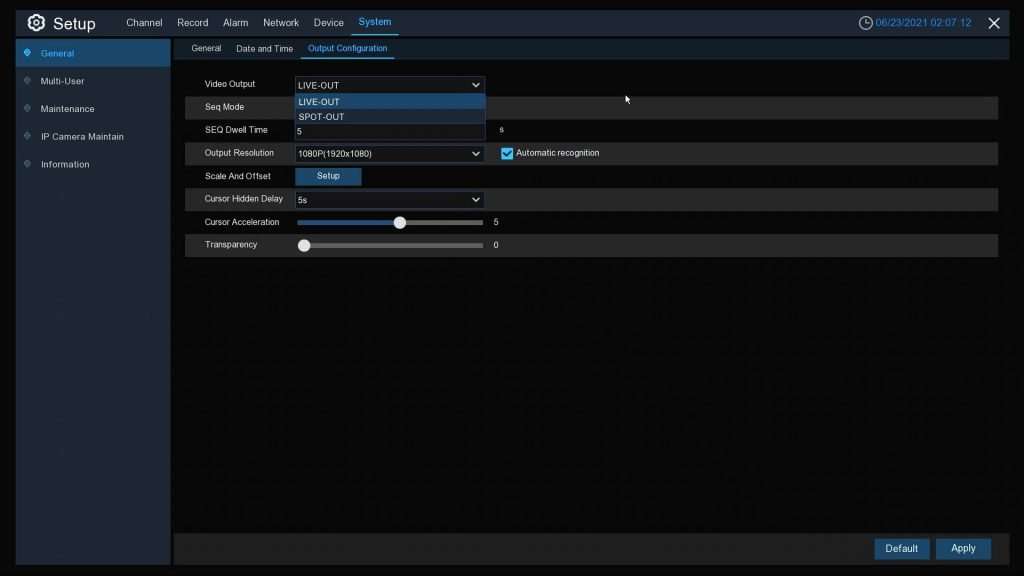Screen dimensions: 1024x576
Task: Click the diamond icon next to General
Action: (x=27, y=53)
